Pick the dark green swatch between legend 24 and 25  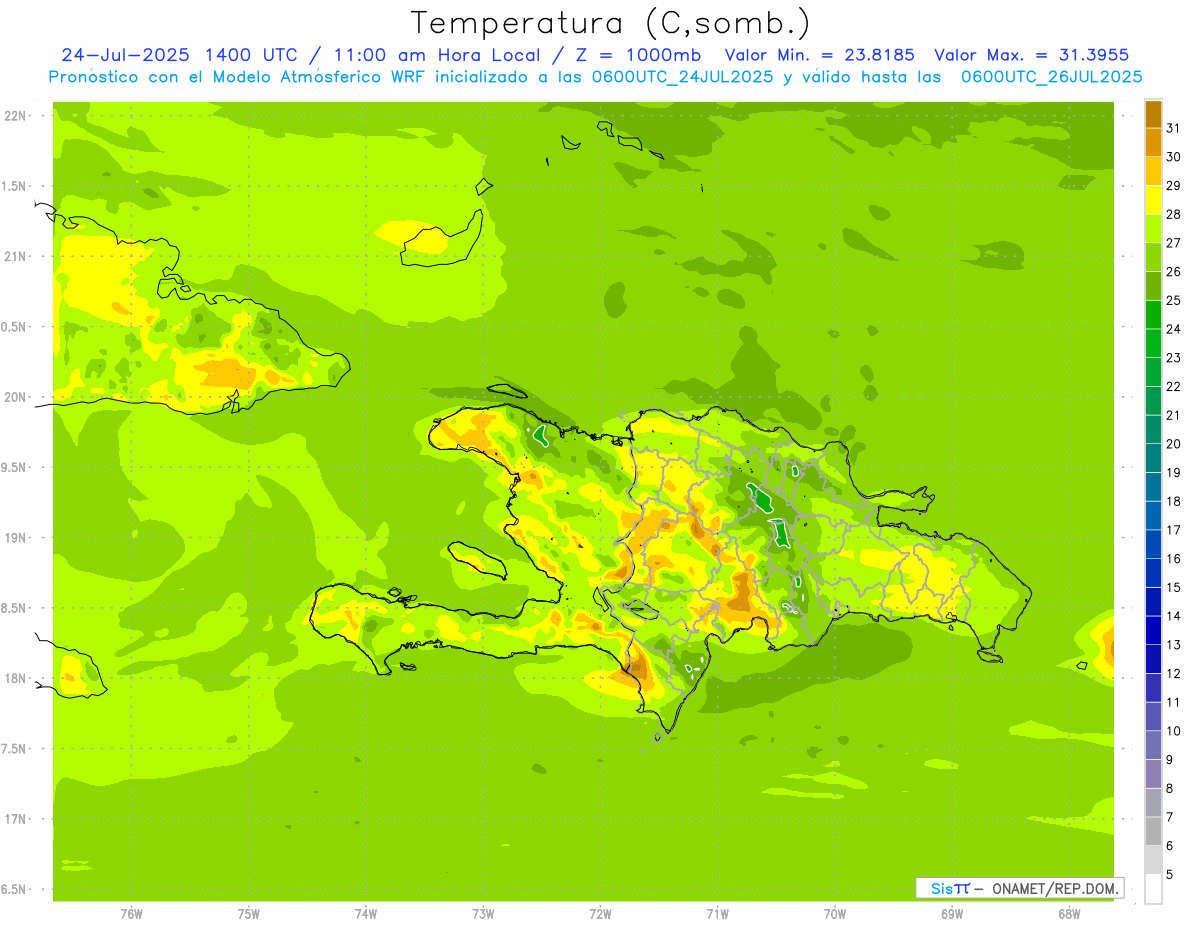click(x=1154, y=315)
